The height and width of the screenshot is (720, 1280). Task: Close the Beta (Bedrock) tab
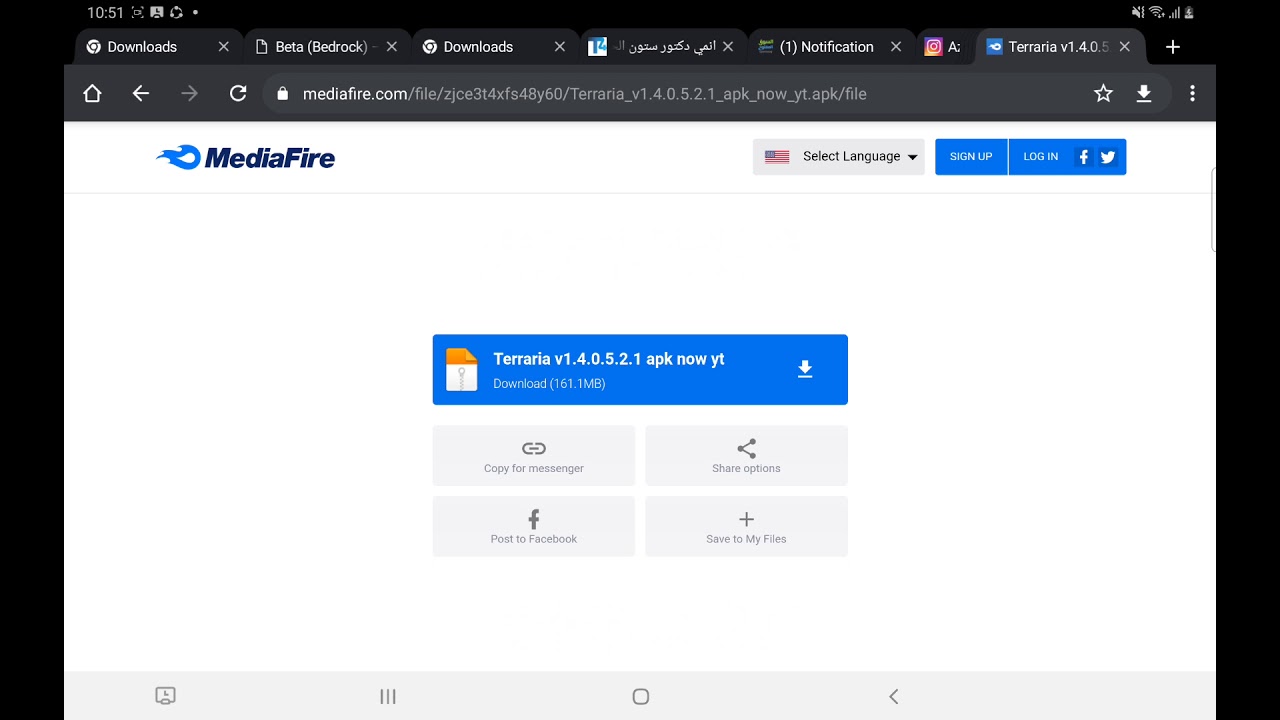391,47
